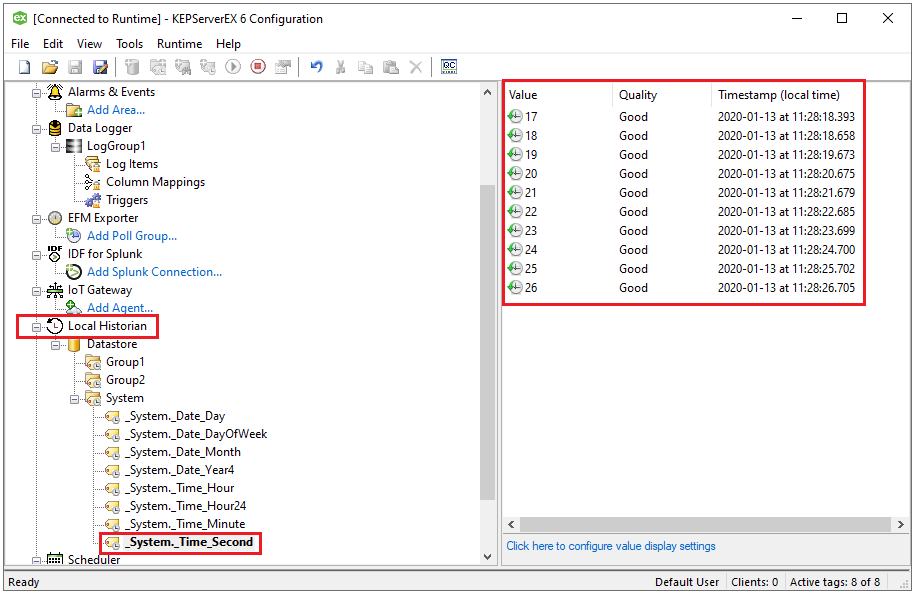Select the Column Mappings tree node
The image size is (915, 595).
[x=155, y=182]
